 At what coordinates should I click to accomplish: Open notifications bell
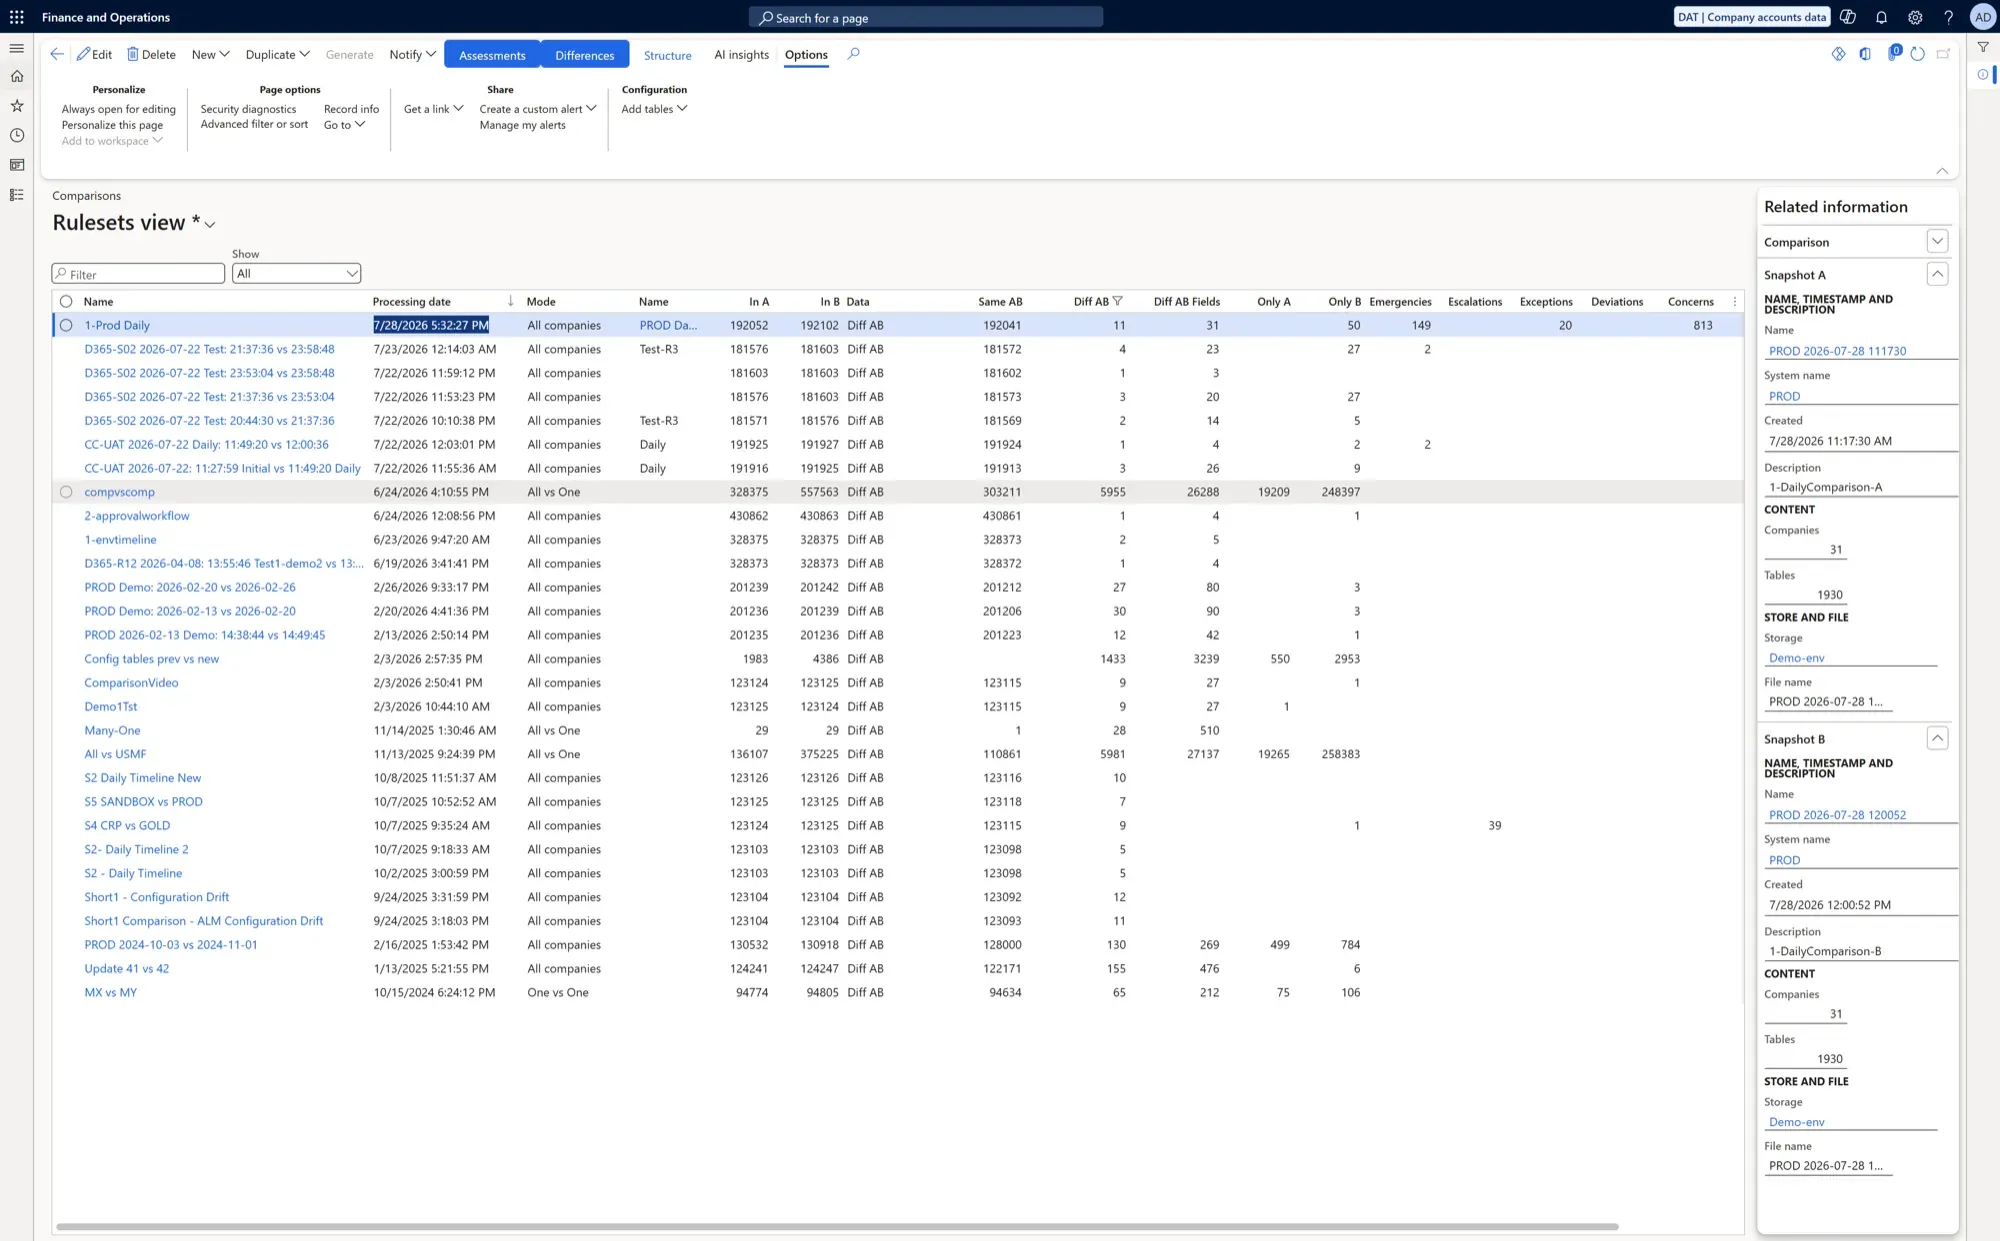1881,17
